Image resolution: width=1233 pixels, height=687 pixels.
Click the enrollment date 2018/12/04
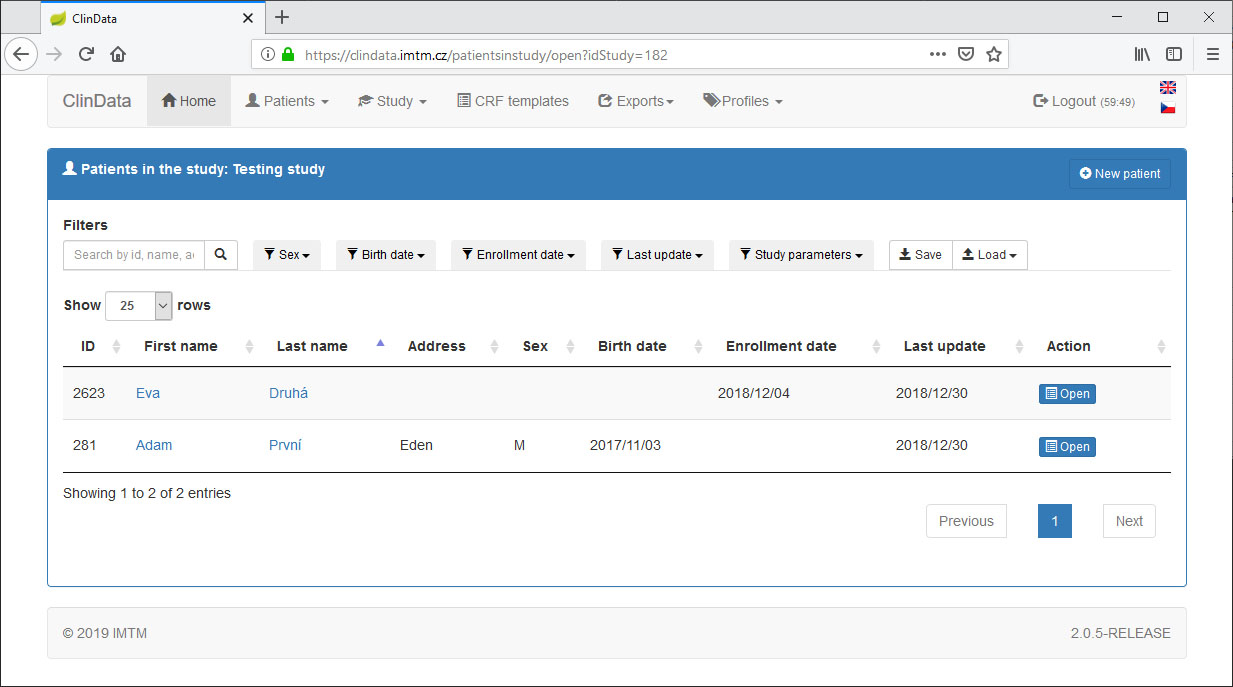pyautogui.click(x=754, y=393)
